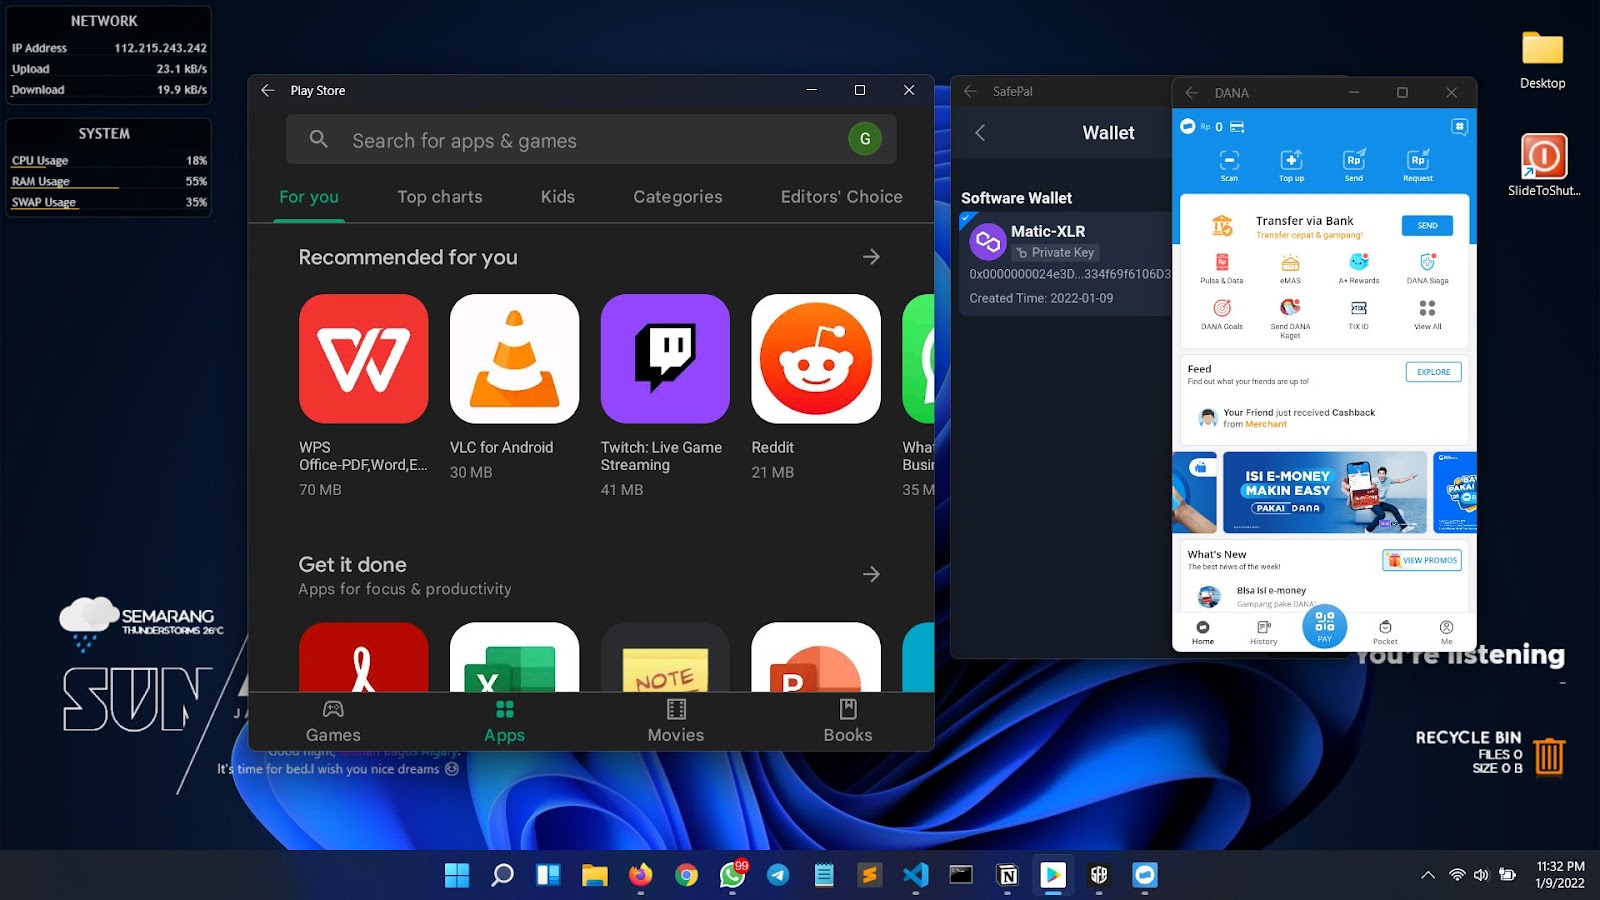The height and width of the screenshot is (900, 1600).
Task: Open DANA Siaga service
Action: (1427, 269)
